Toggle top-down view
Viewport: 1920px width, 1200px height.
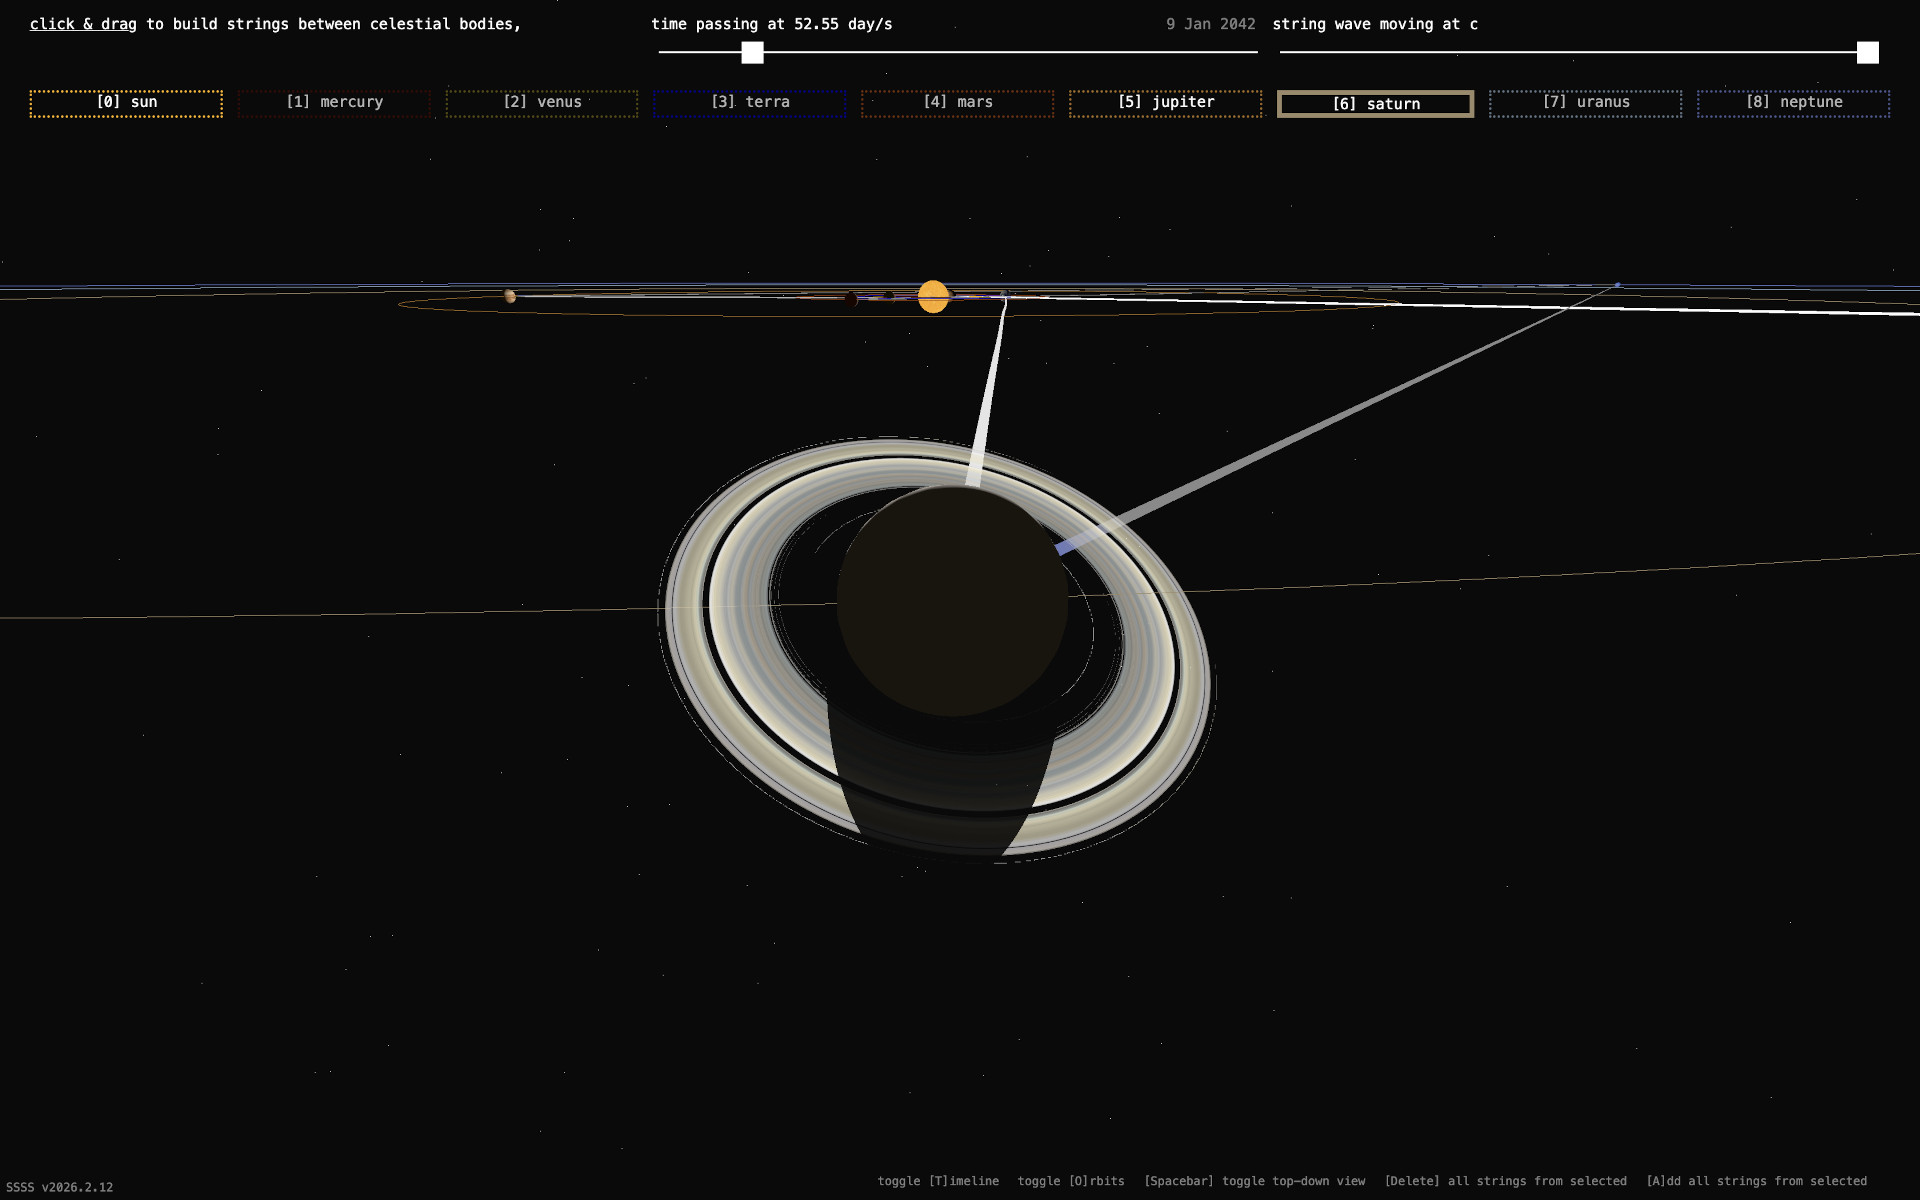(1254, 1181)
